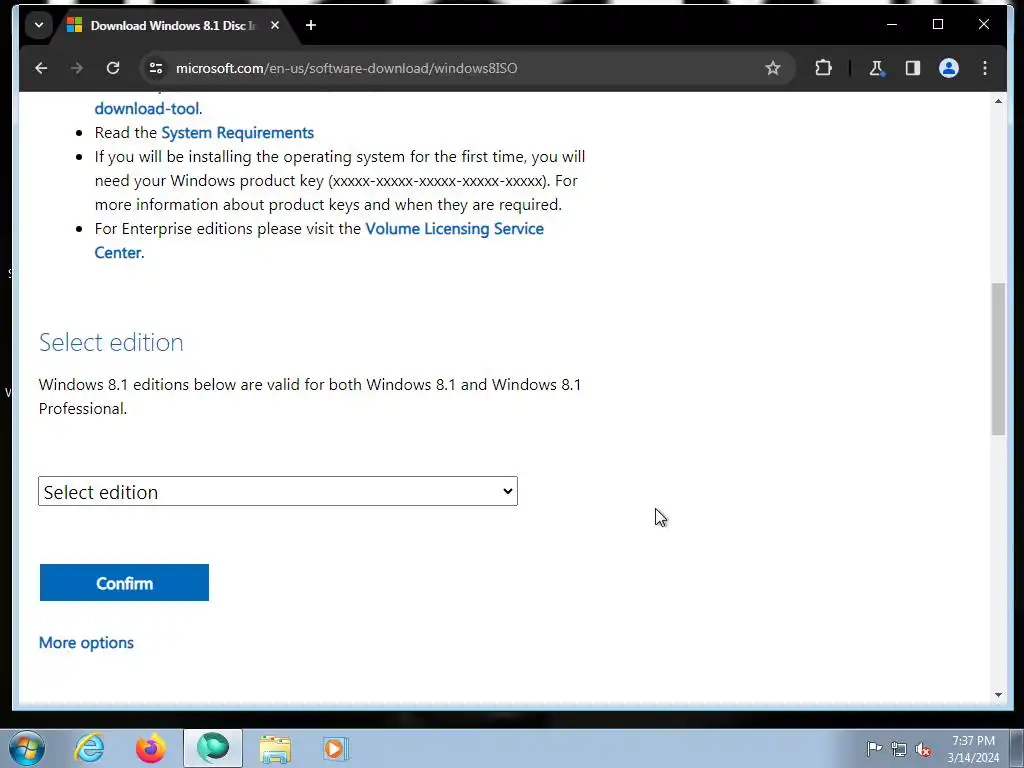
Task: View site information icon in address bar
Action: (x=155, y=68)
